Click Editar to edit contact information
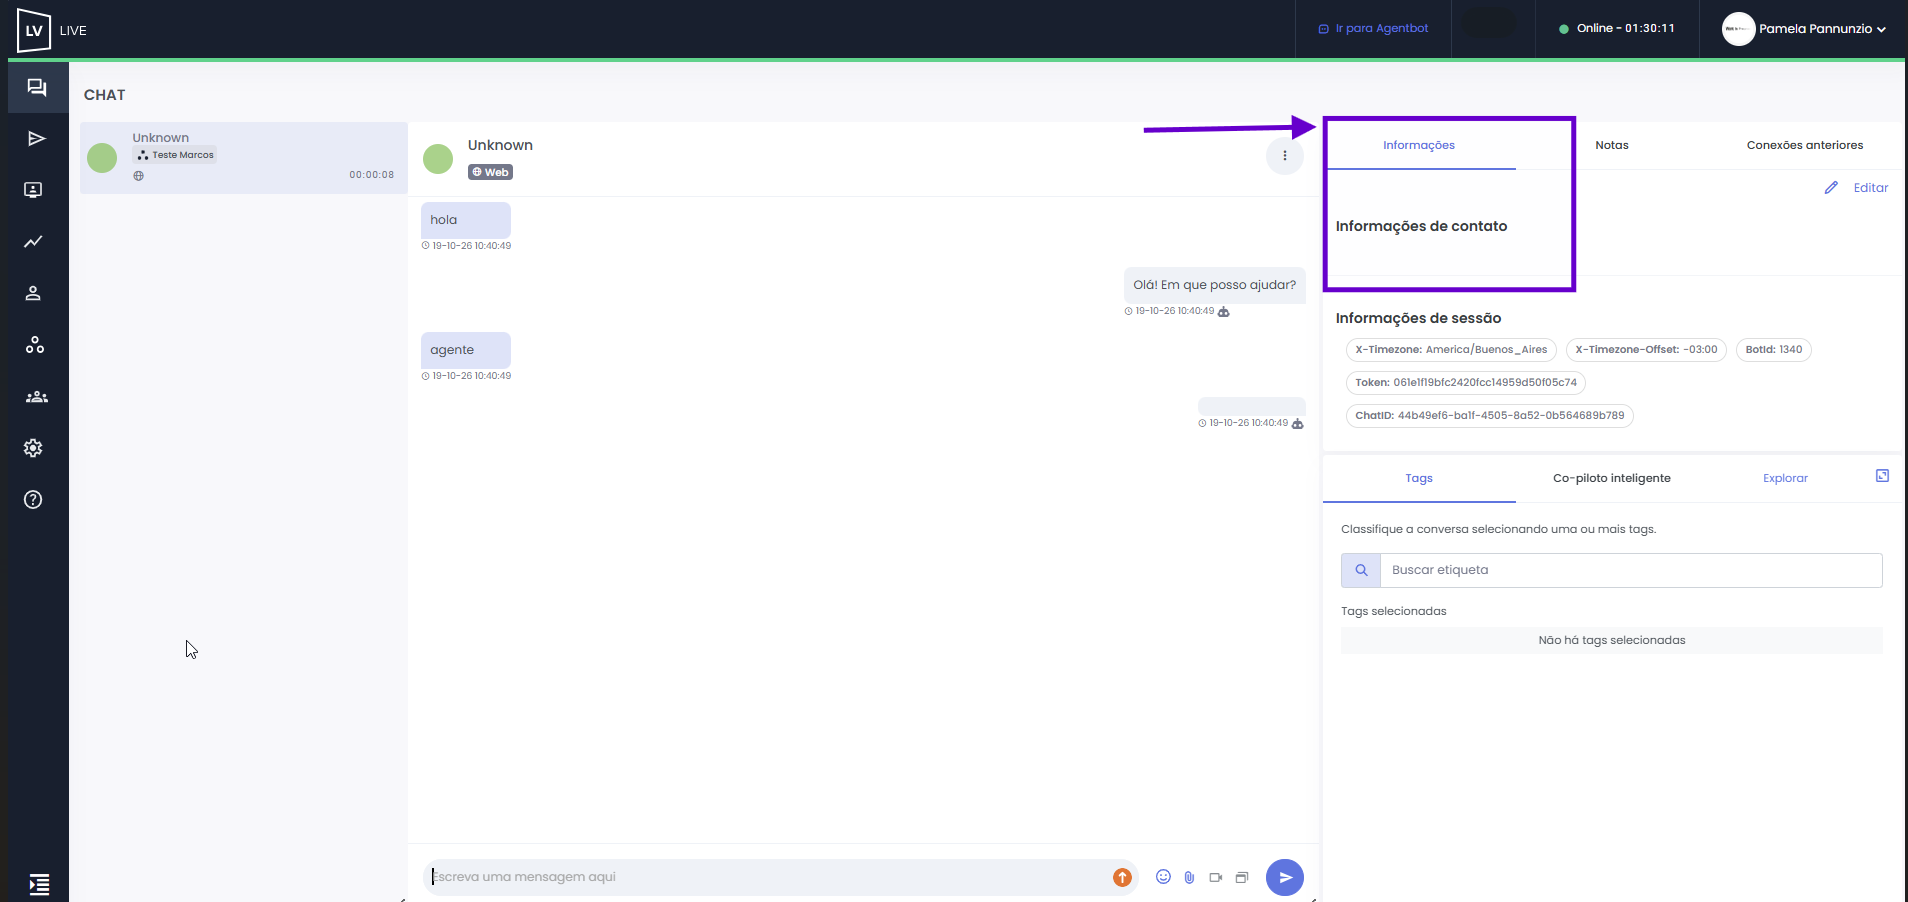The image size is (1908, 902). (x=1857, y=188)
